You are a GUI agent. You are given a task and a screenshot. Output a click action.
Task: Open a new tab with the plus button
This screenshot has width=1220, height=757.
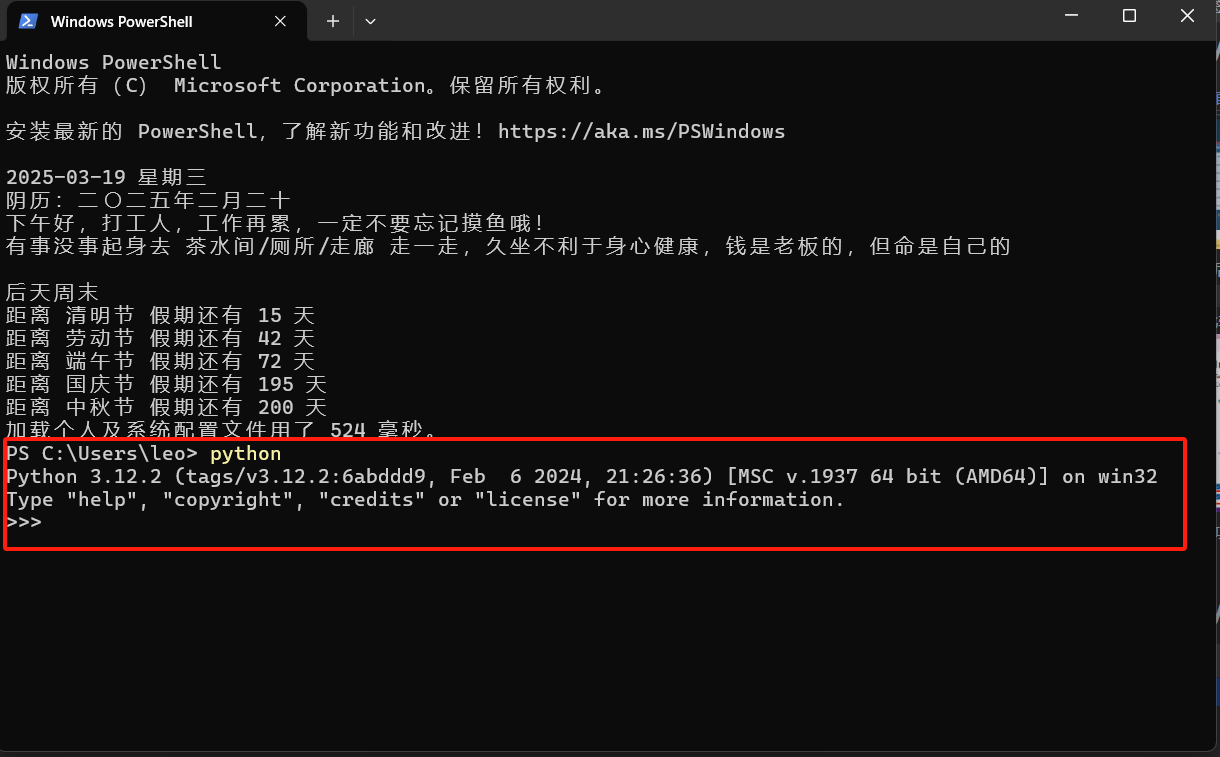(x=333, y=21)
